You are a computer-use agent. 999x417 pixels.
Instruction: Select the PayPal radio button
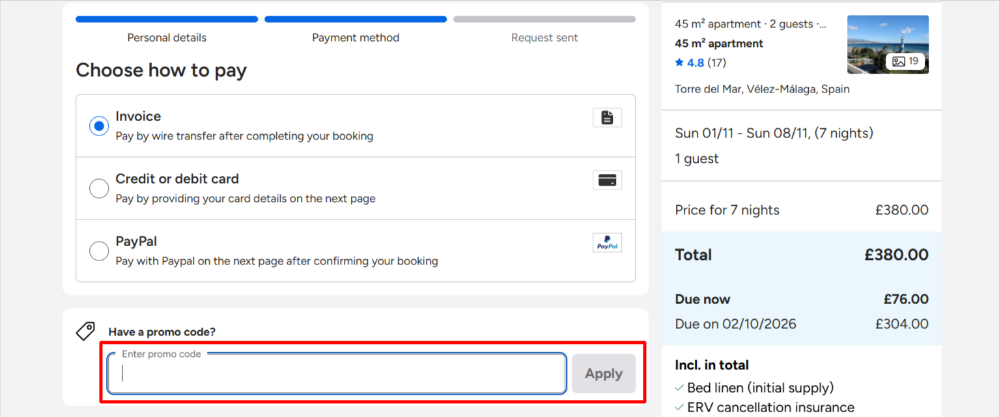[x=99, y=251]
